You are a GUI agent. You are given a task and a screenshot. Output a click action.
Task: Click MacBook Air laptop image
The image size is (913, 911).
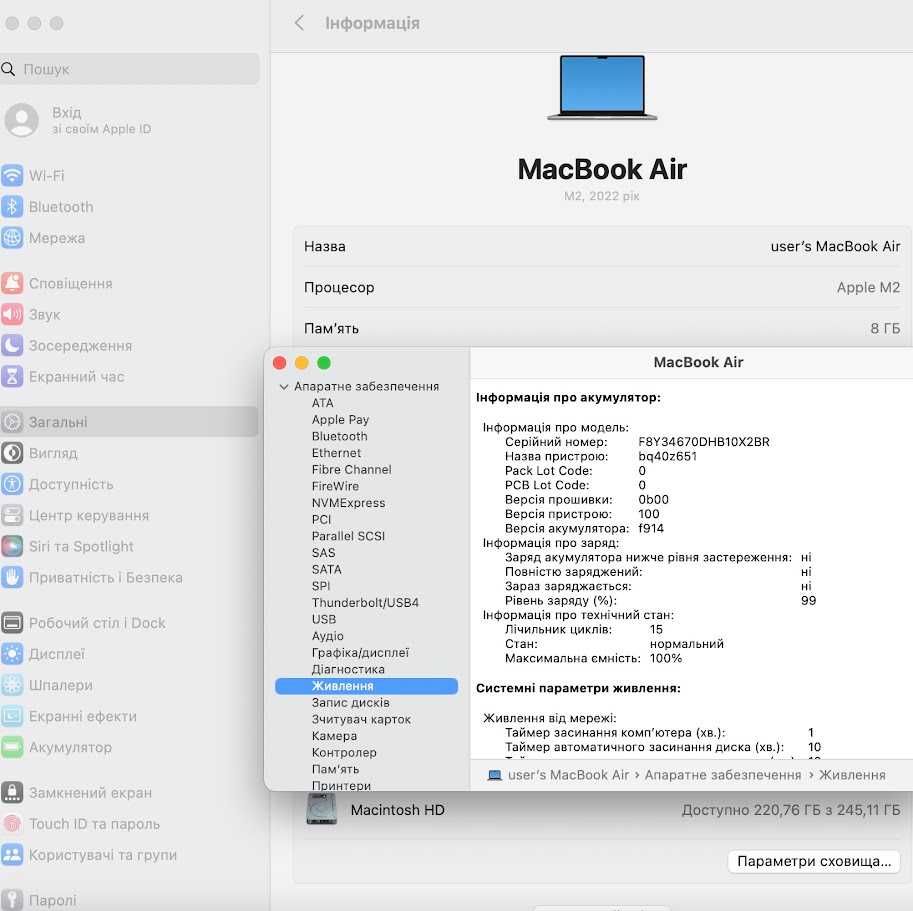pyautogui.click(x=602, y=87)
